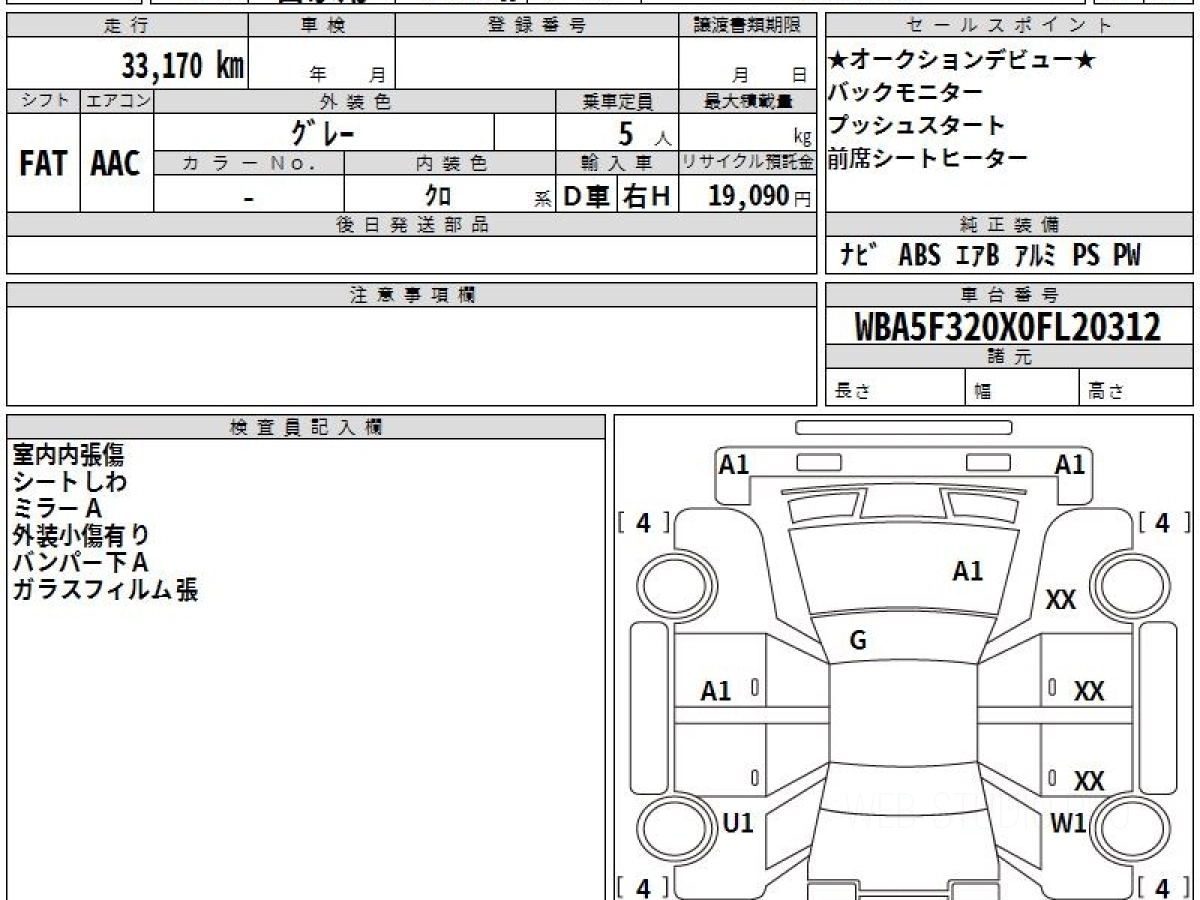Click the 車台番号 header
Screen dimensions: 1200x900
pos(1009,295)
